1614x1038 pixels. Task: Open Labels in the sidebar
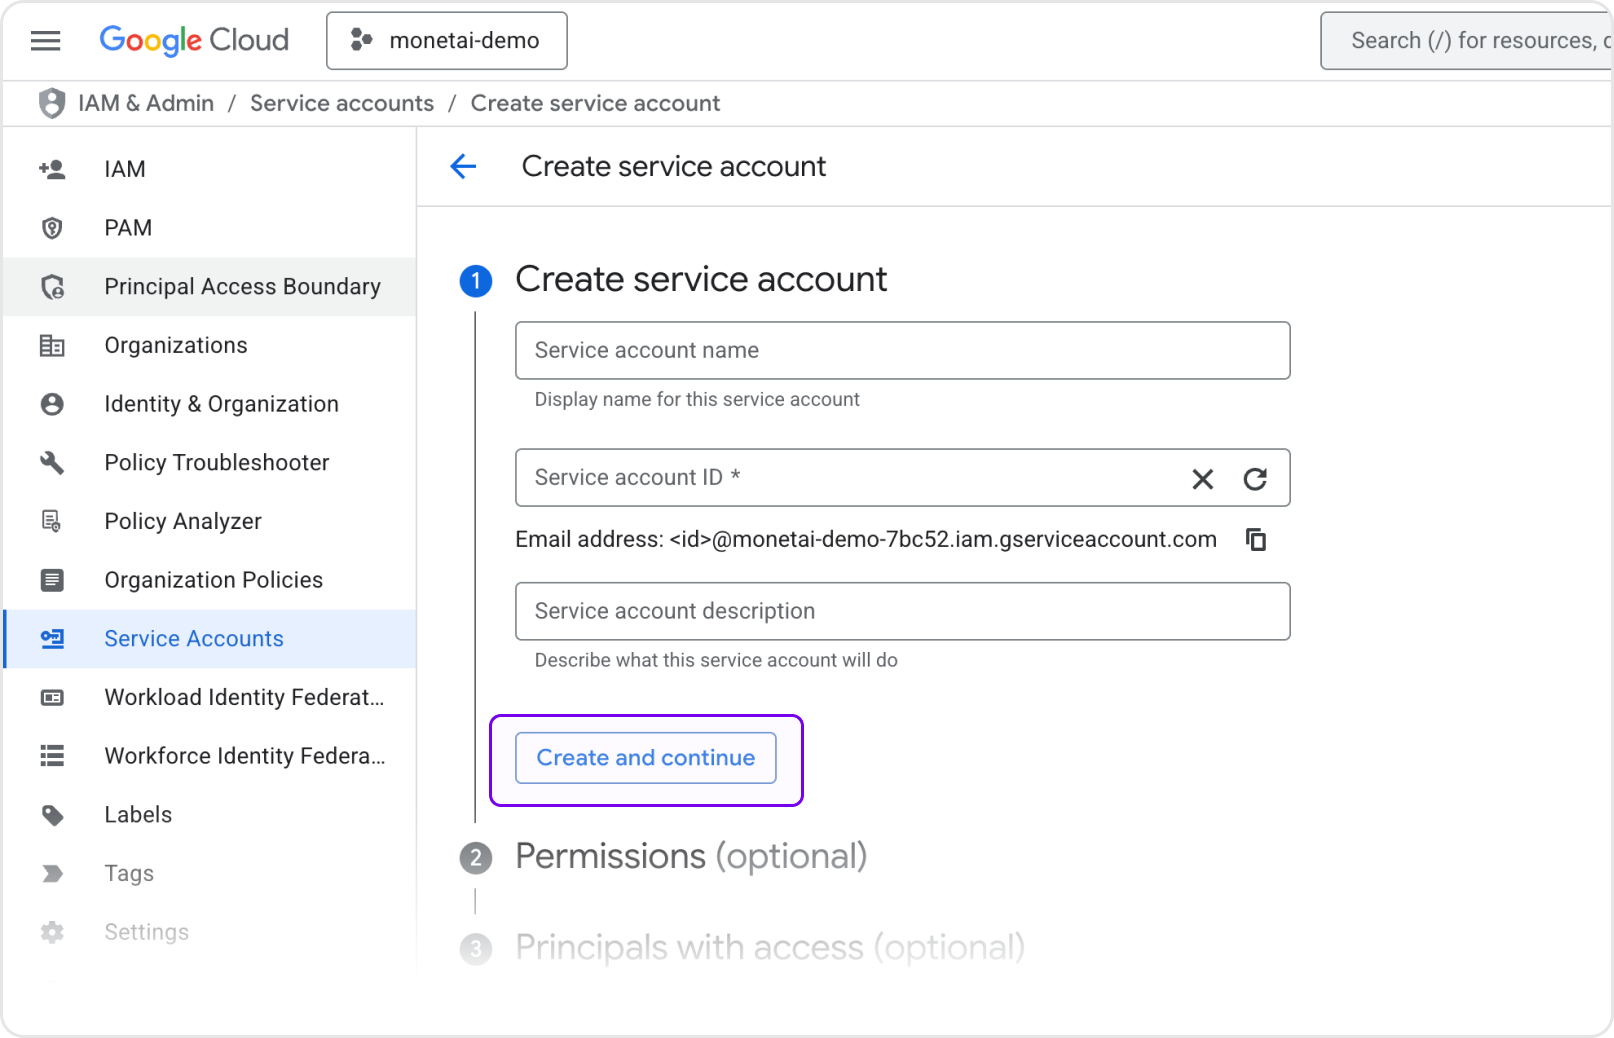[210, 815]
